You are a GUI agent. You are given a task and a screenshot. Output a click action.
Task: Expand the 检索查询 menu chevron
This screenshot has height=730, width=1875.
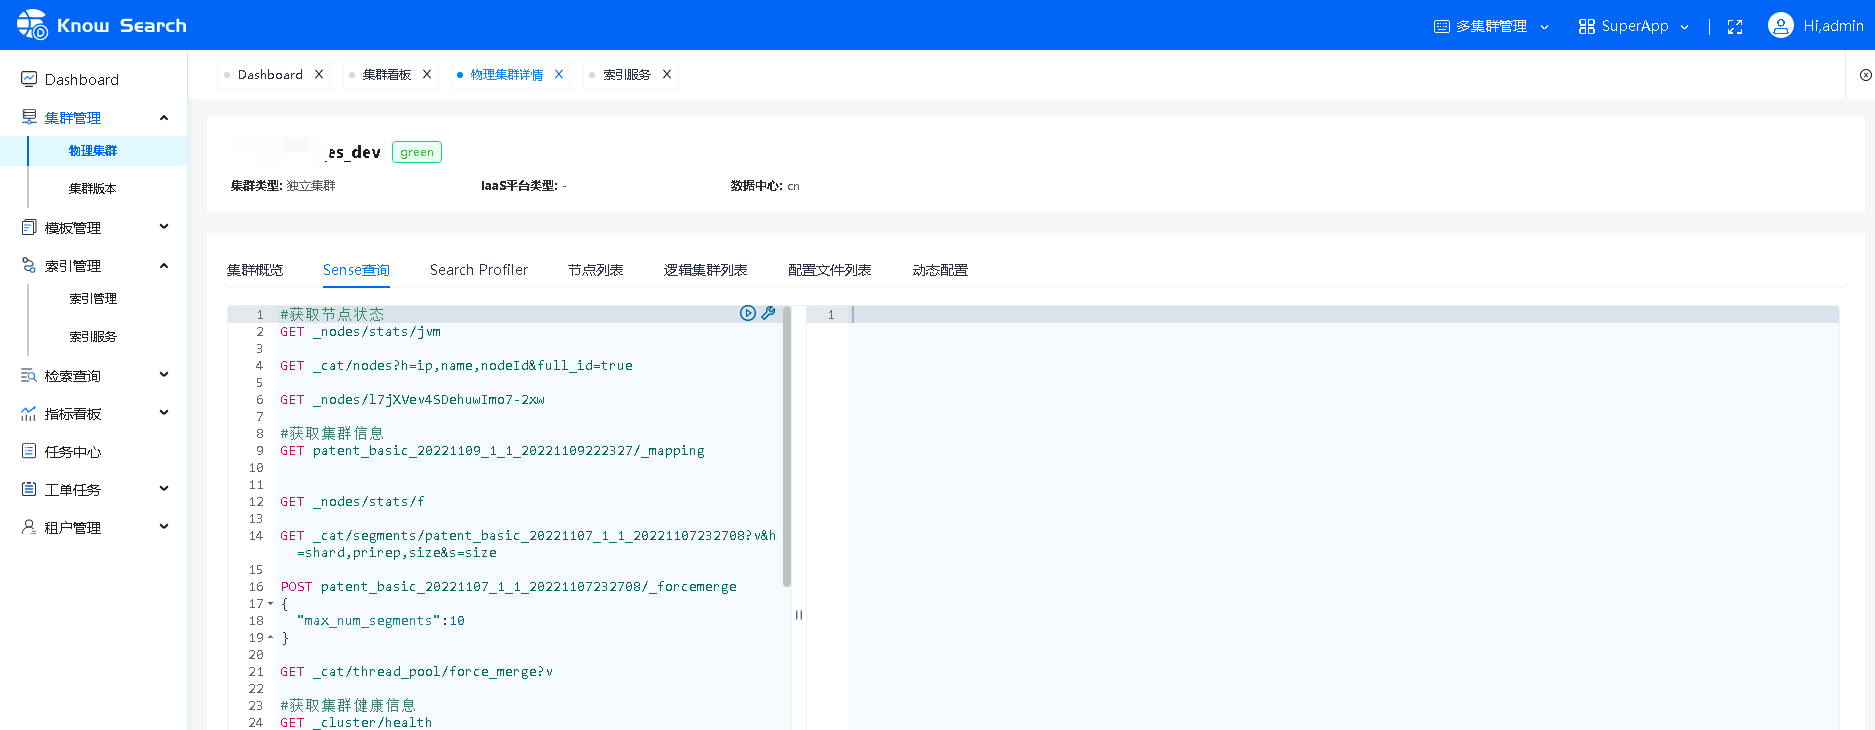[164, 375]
